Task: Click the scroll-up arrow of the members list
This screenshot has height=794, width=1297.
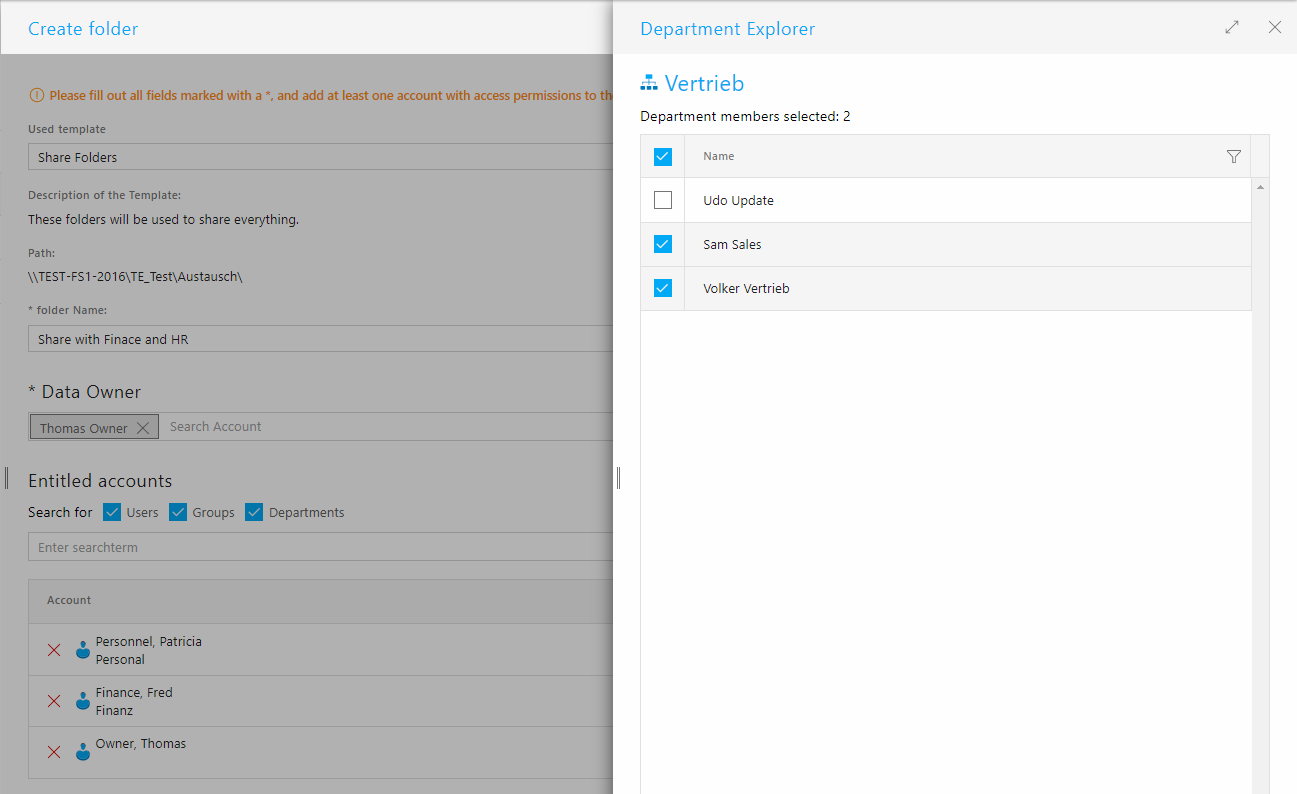Action: pos(1260,187)
